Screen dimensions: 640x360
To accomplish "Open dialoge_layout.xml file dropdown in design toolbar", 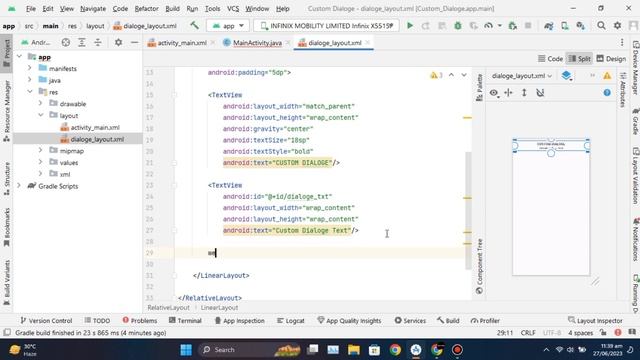I will 522,76.
